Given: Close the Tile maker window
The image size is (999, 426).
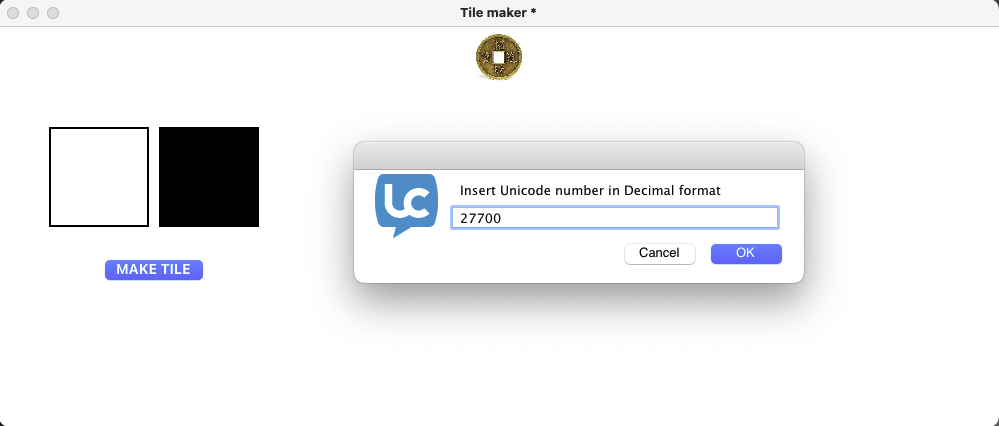Looking at the screenshot, I should [x=13, y=13].
